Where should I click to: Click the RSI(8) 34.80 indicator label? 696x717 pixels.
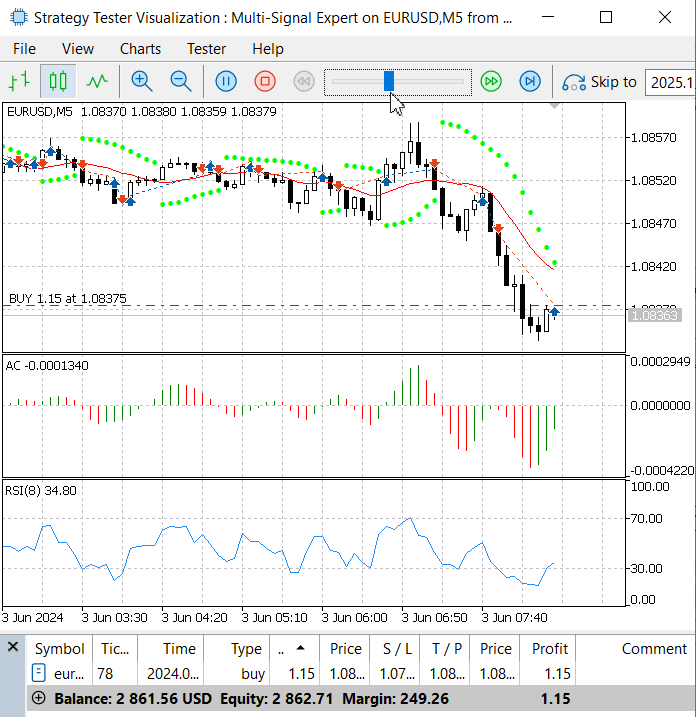pos(41,491)
